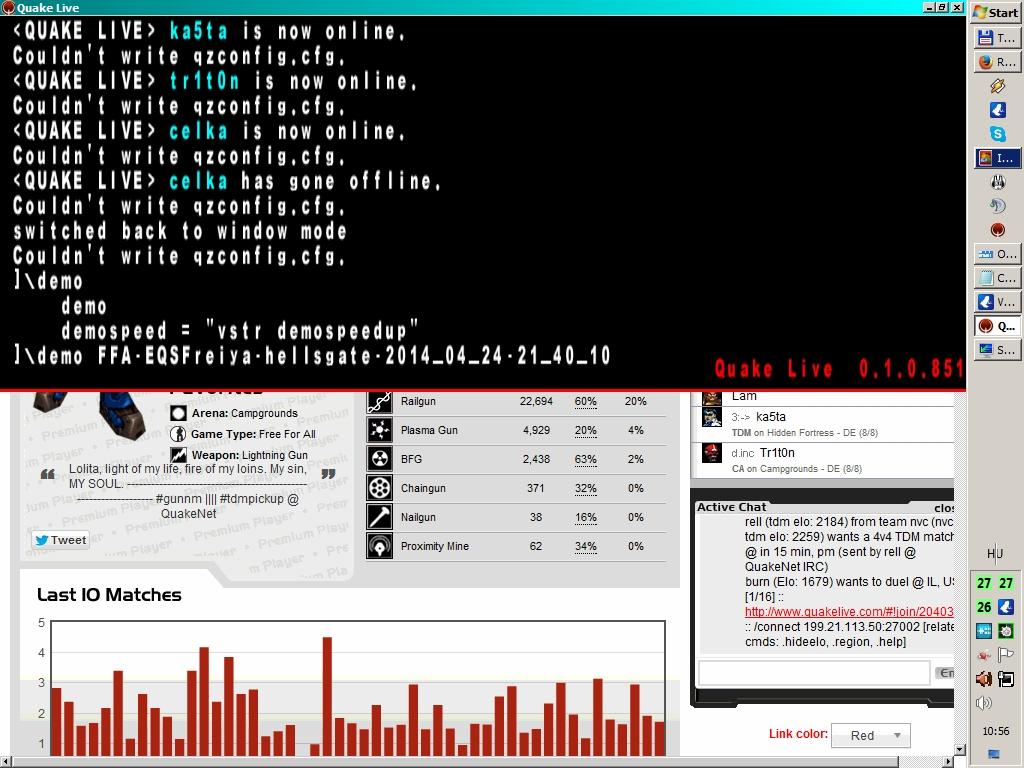Open the notepad C... taskbar button
1024x768 pixels.
[x=997, y=278]
